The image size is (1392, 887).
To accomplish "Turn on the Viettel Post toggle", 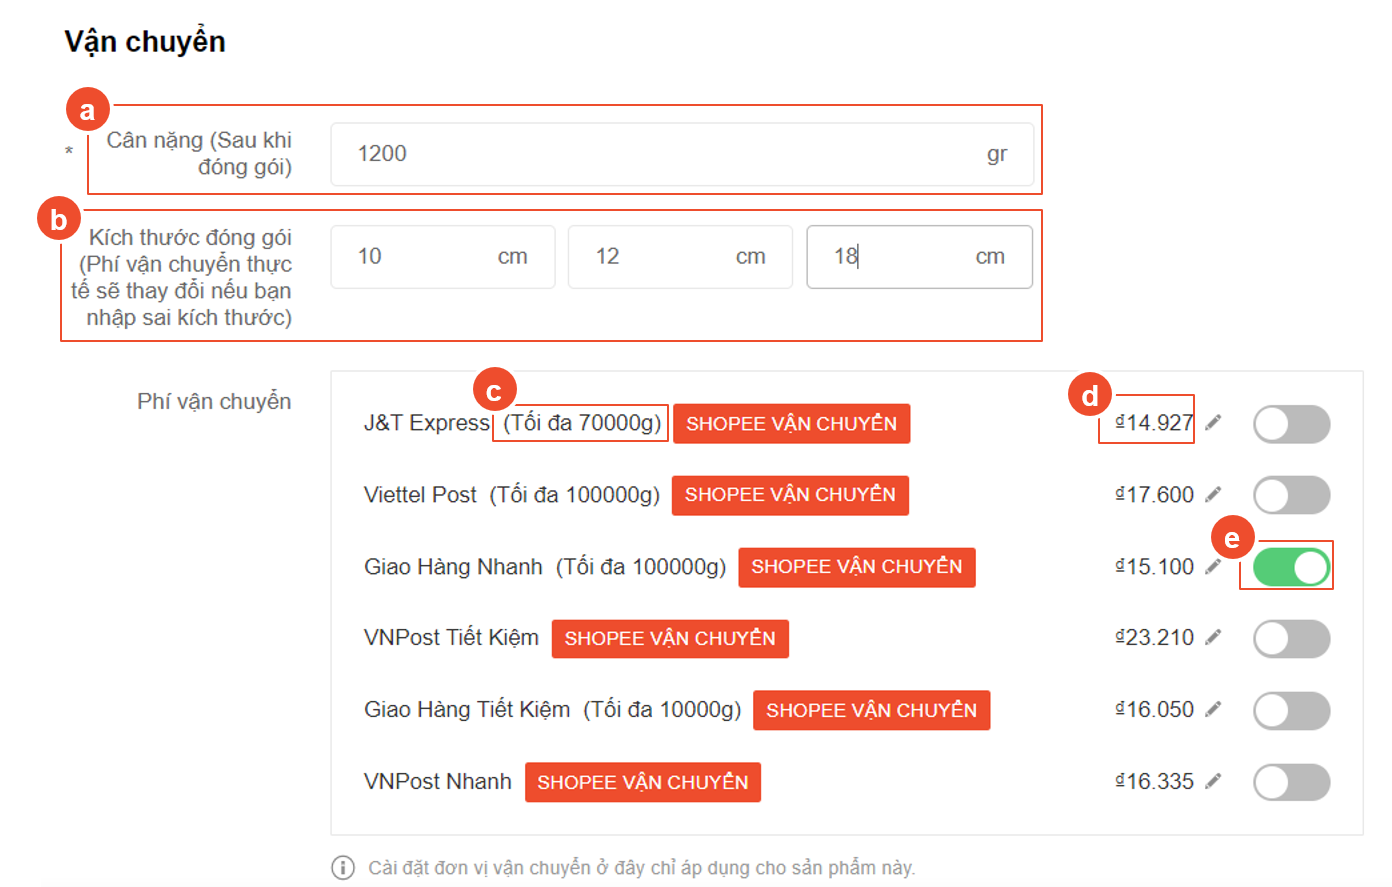I will (1291, 495).
